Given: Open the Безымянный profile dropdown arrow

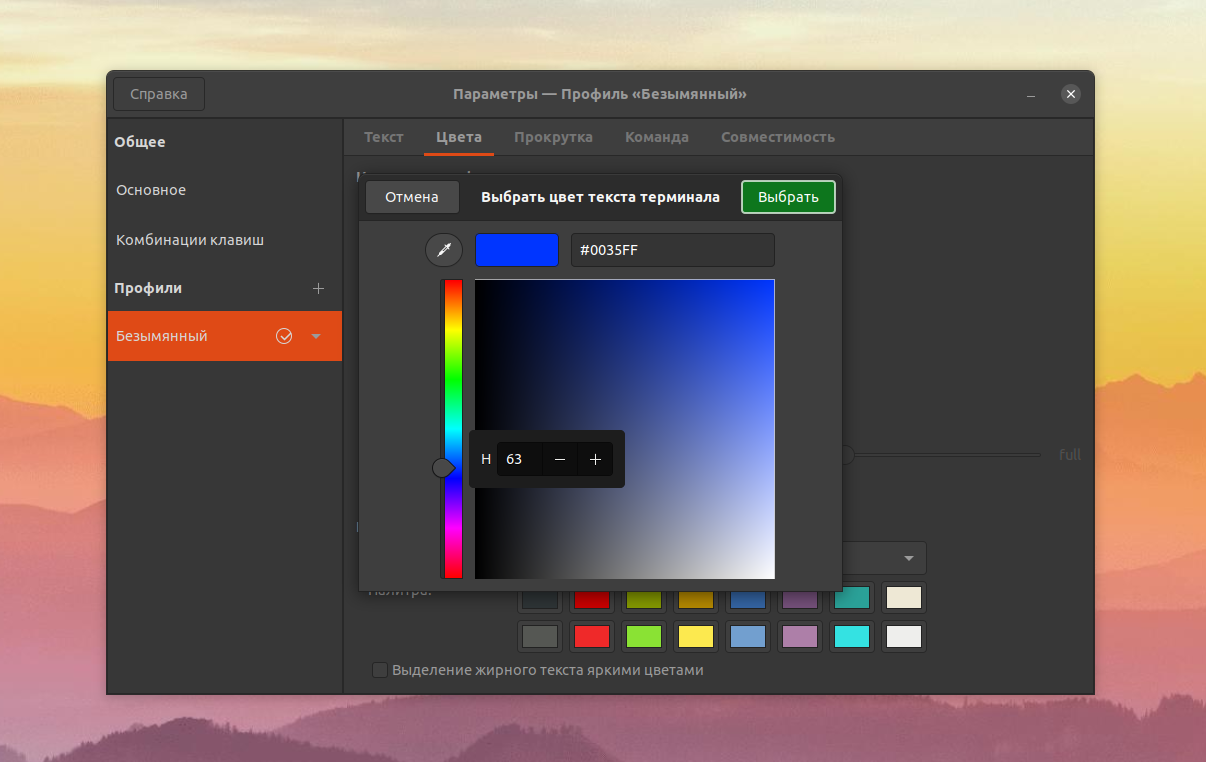Looking at the screenshot, I should 316,336.
